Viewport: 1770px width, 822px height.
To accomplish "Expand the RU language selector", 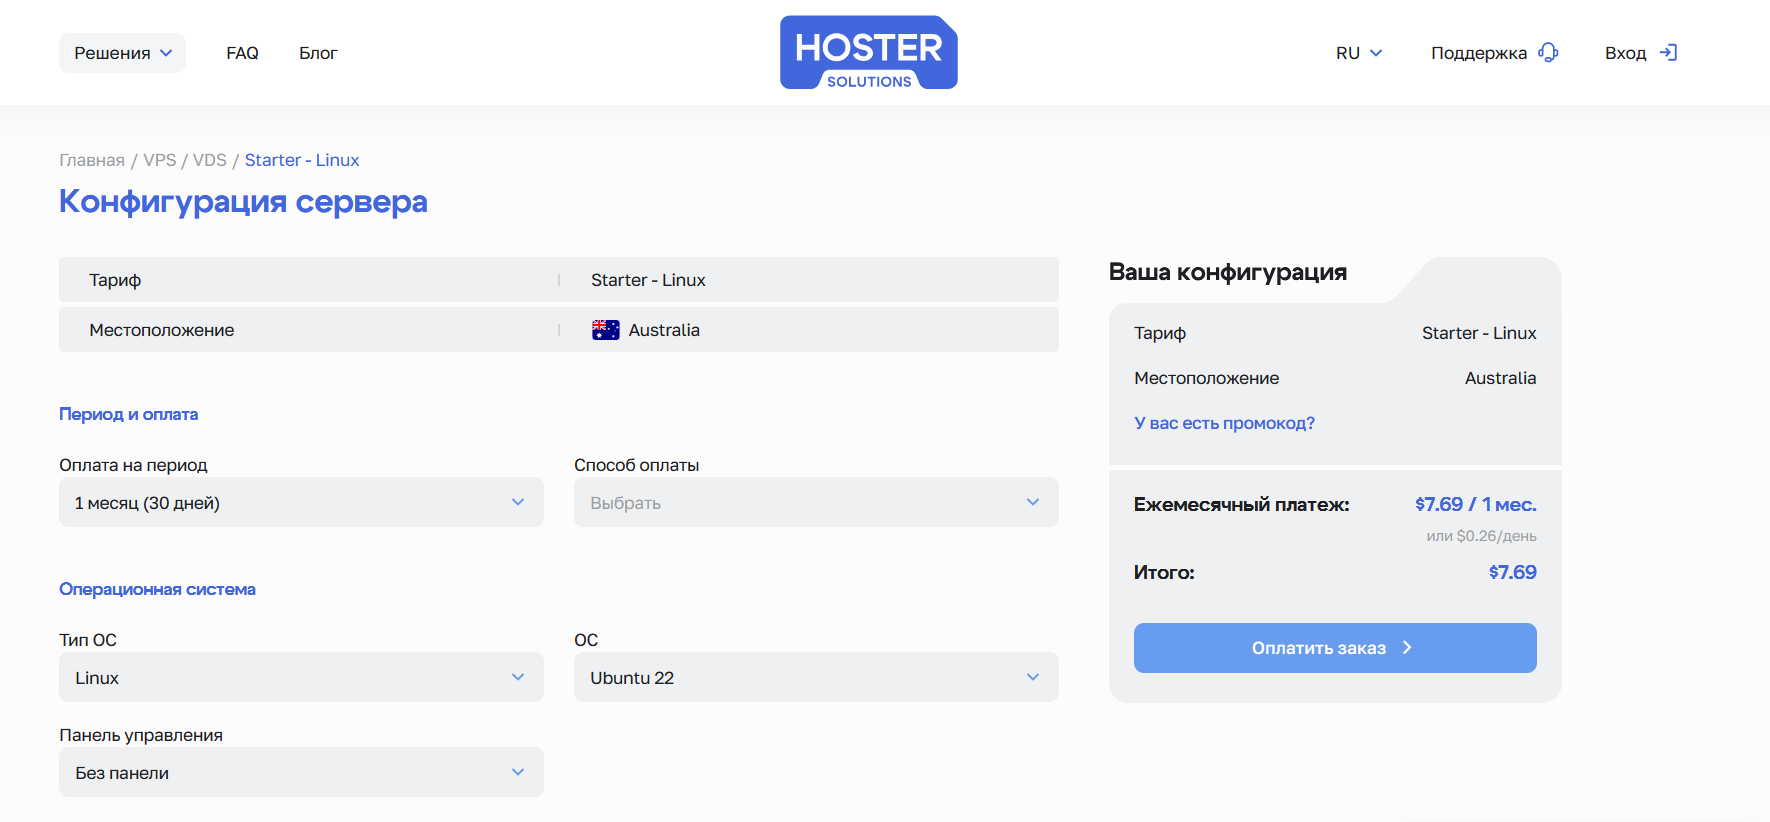I will [x=1358, y=53].
